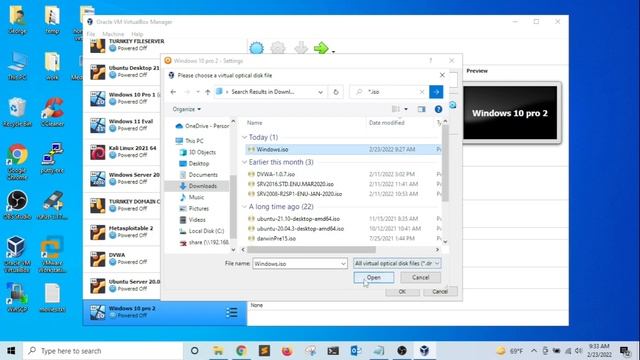Open Firefox from the taskbar
The image size is (640, 360).
[x=287, y=351]
